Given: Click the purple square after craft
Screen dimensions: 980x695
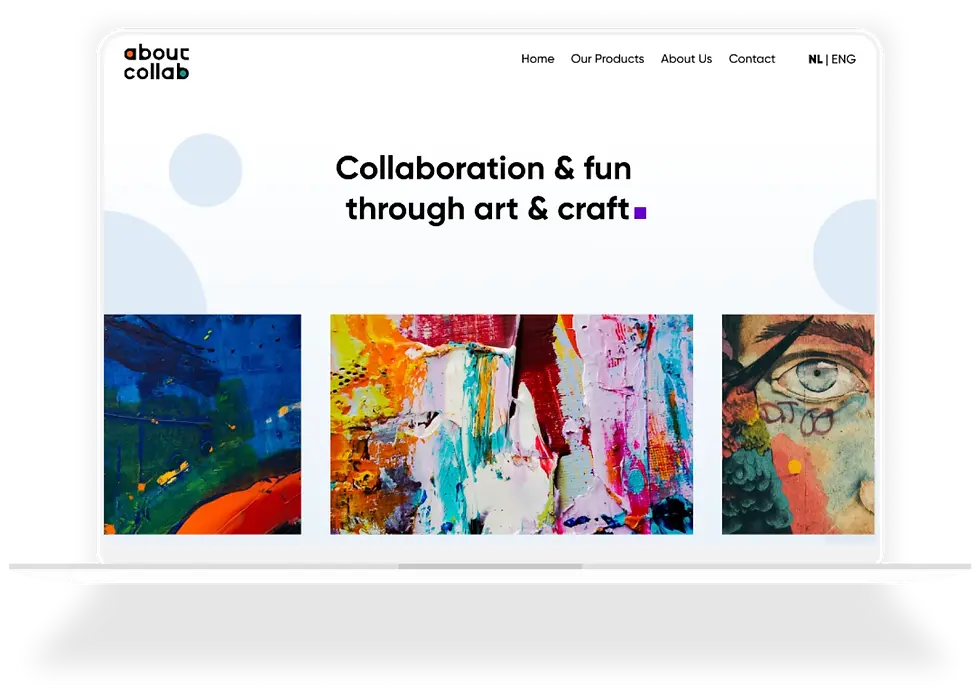Looking at the screenshot, I should (x=640, y=213).
